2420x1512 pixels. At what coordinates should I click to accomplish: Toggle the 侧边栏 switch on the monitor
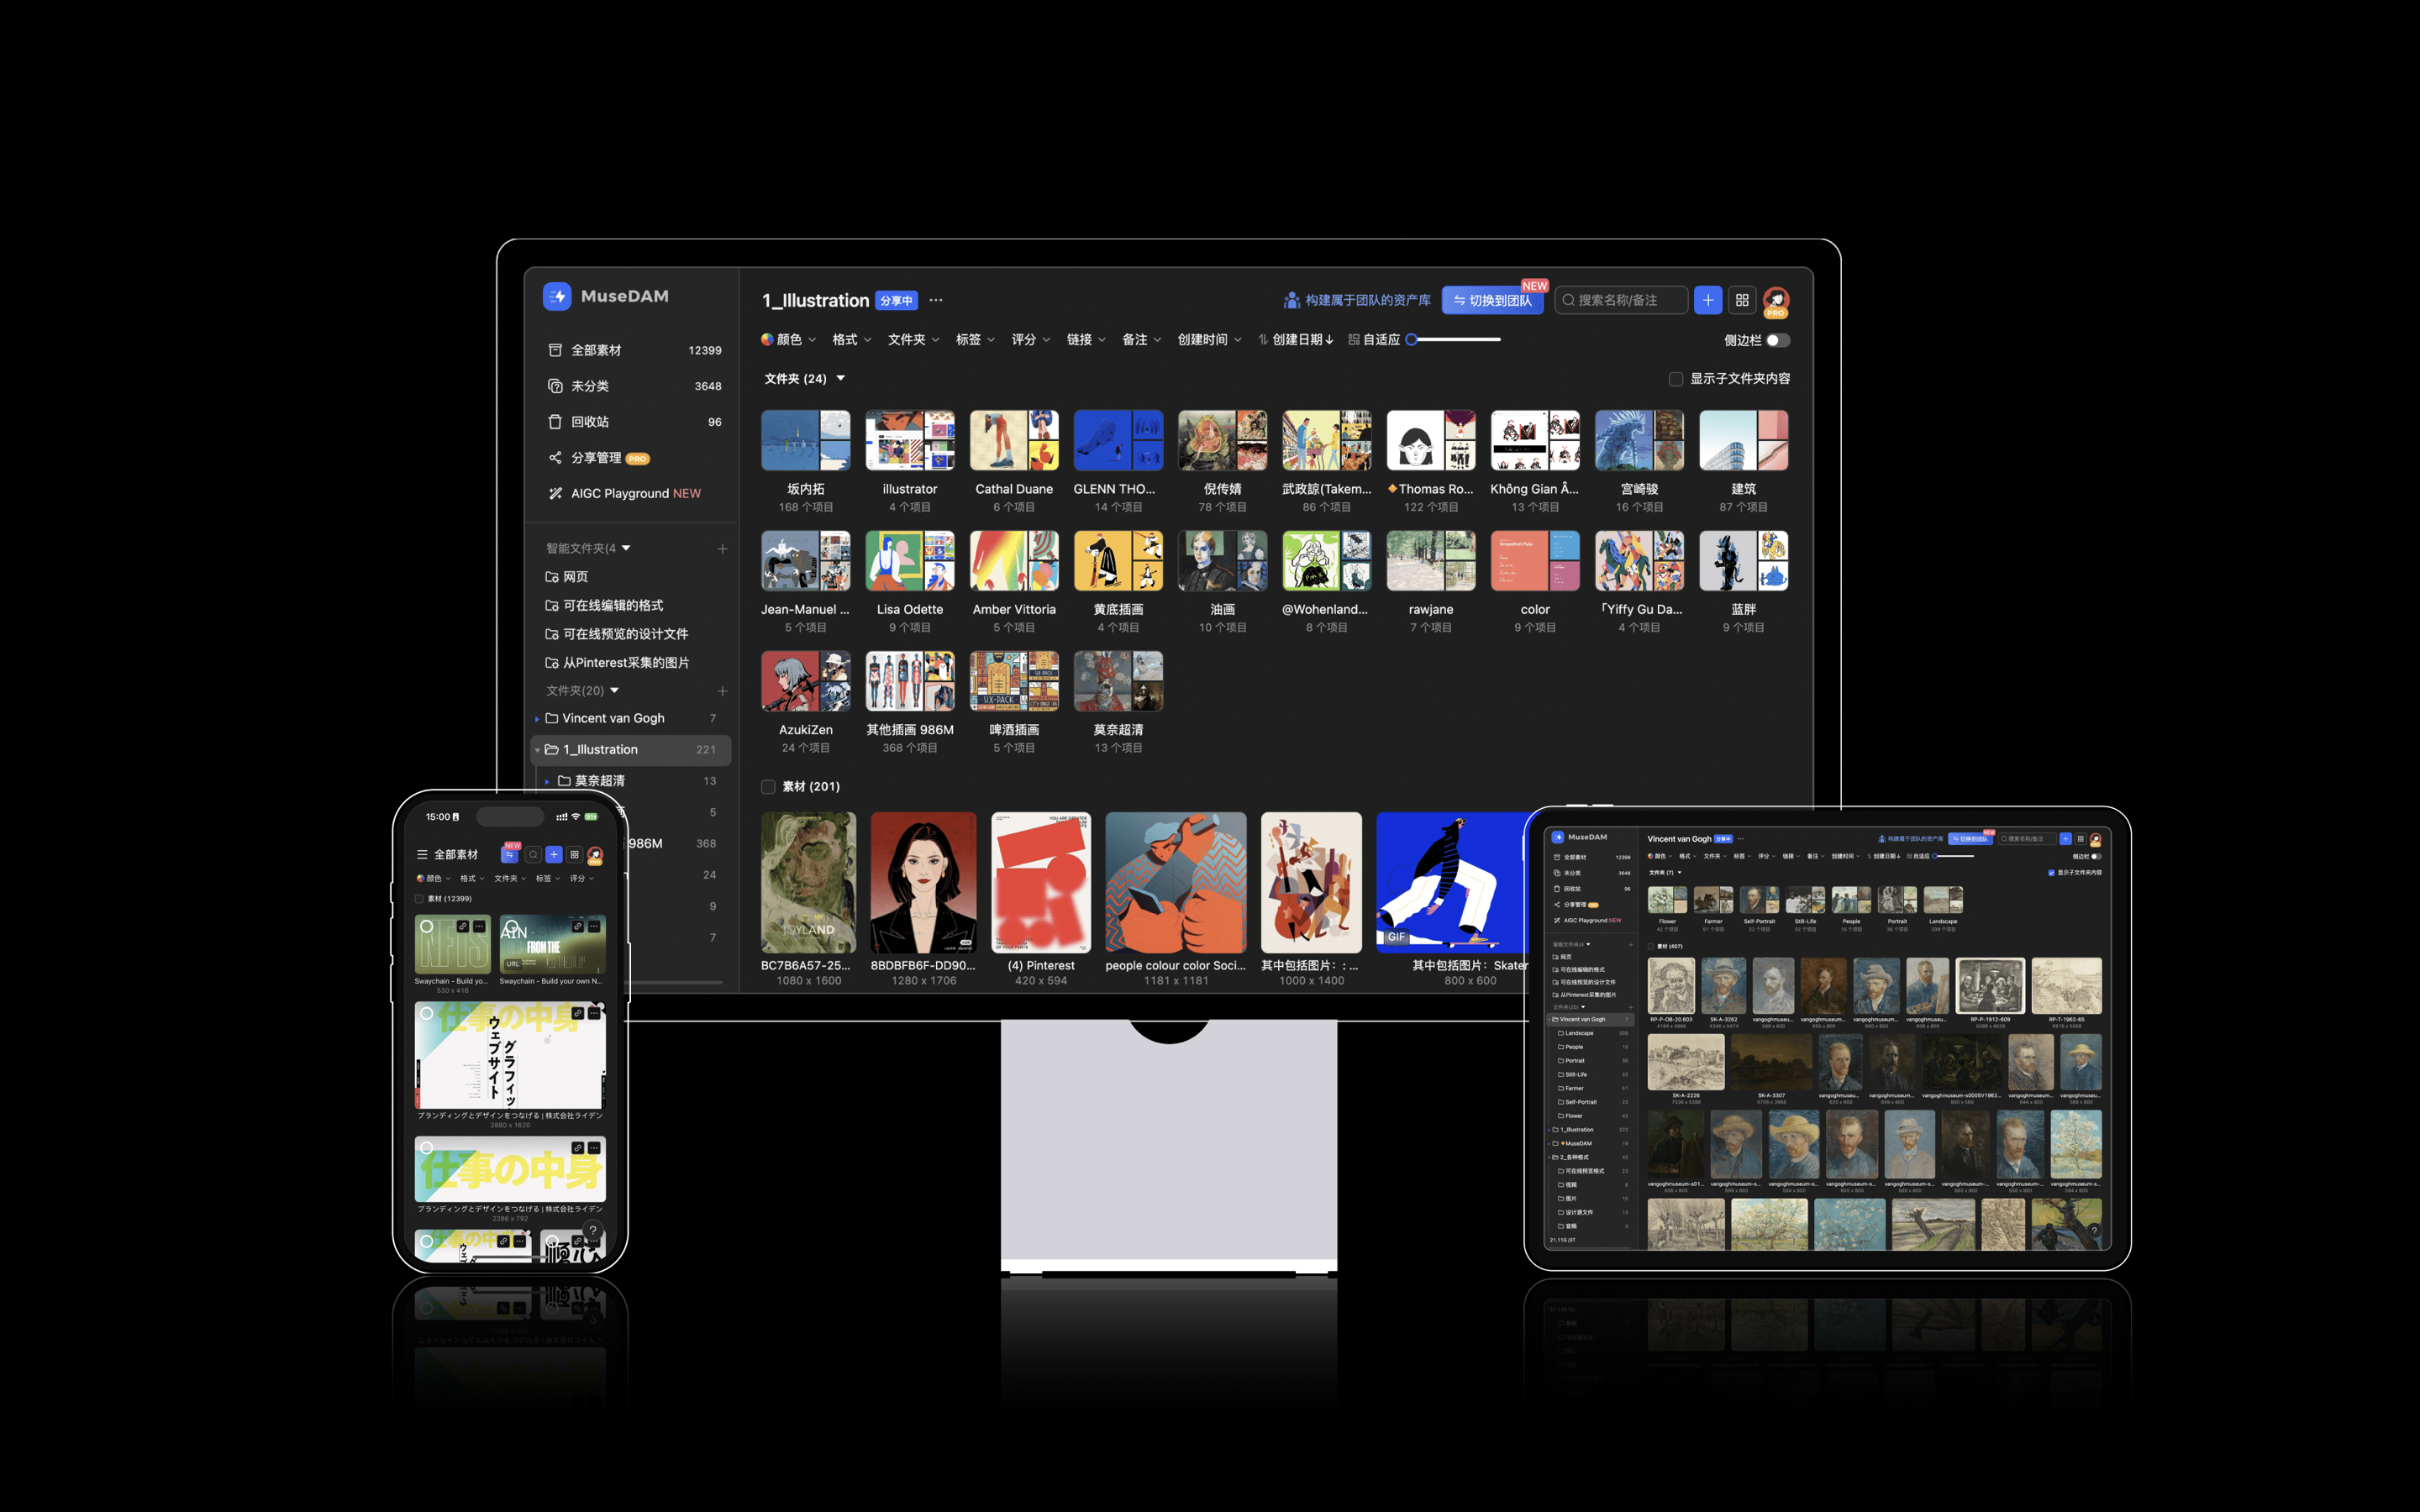[x=1777, y=340]
